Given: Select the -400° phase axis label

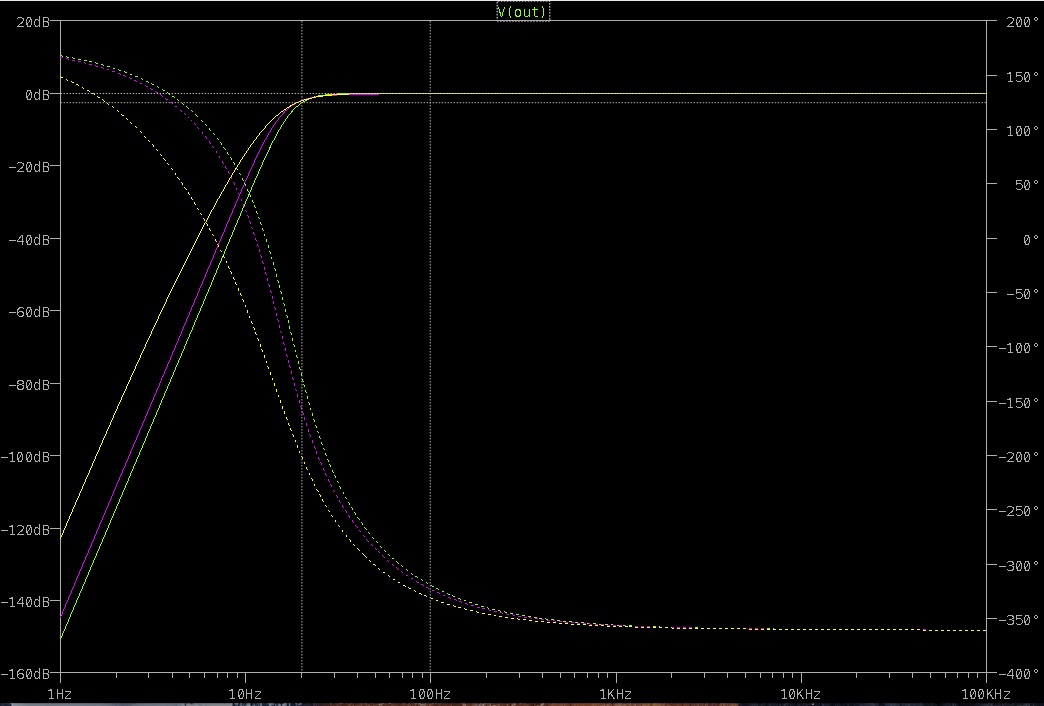Looking at the screenshot, I should (1018, 674).
